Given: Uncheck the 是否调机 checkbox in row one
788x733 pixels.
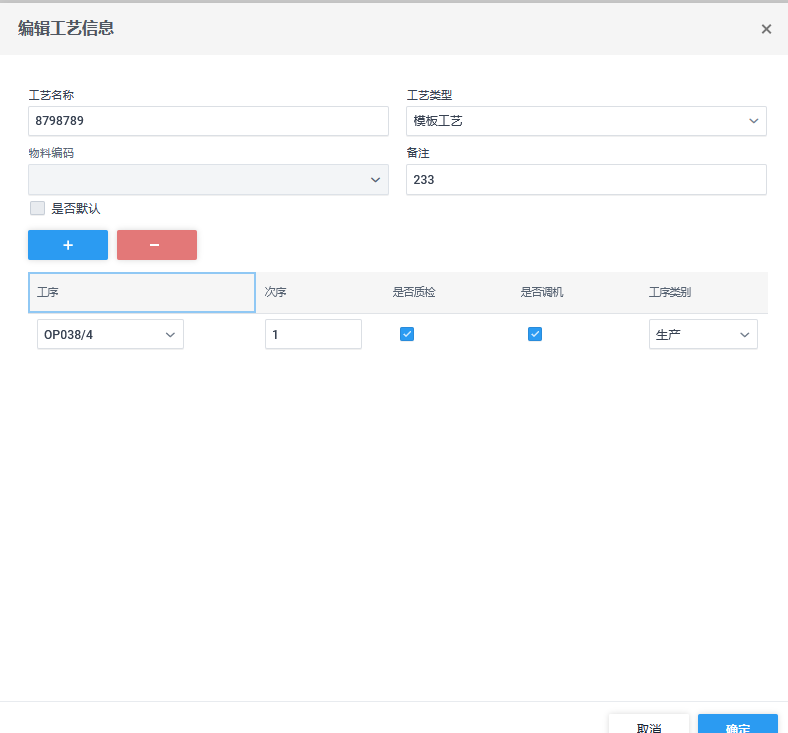Looking at the screenshot, I should point(535,334).
